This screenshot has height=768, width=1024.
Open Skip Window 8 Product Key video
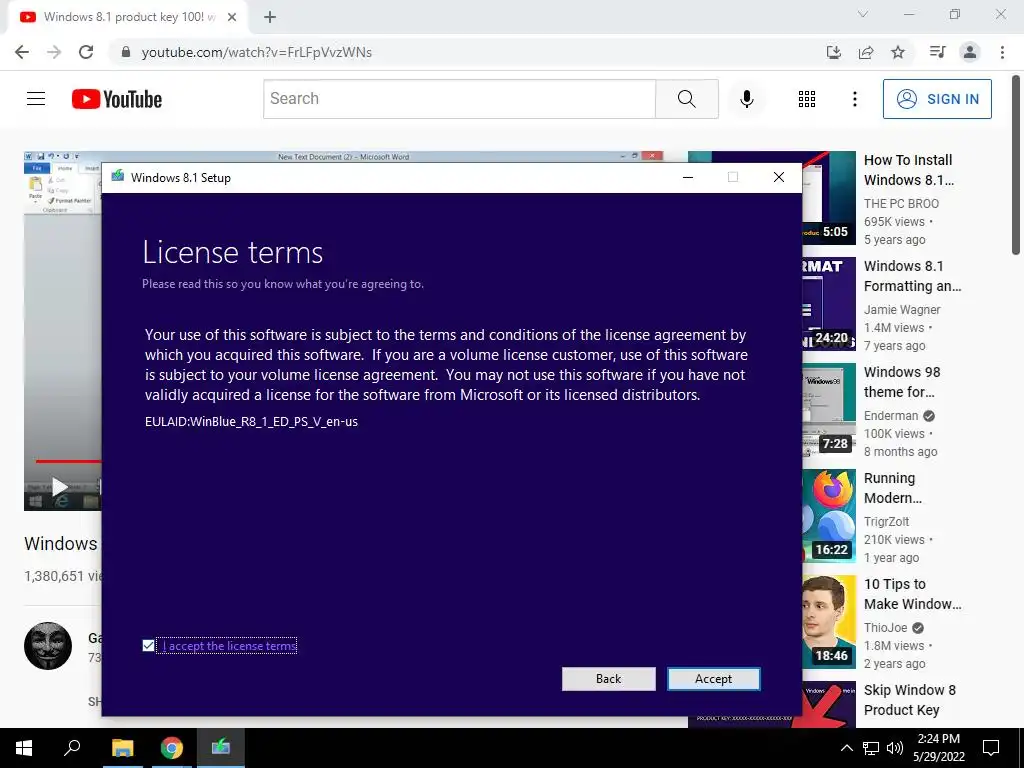910,700
